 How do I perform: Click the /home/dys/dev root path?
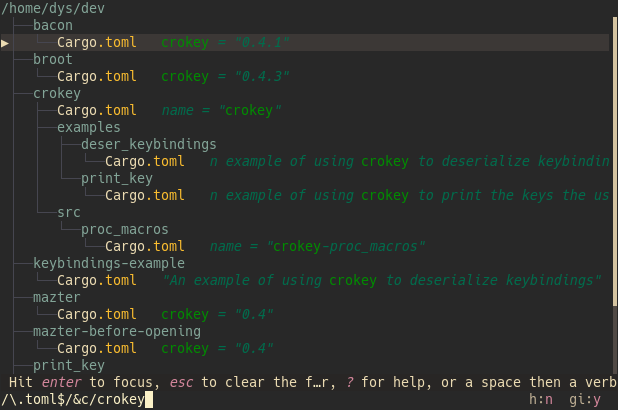point(53,8)
